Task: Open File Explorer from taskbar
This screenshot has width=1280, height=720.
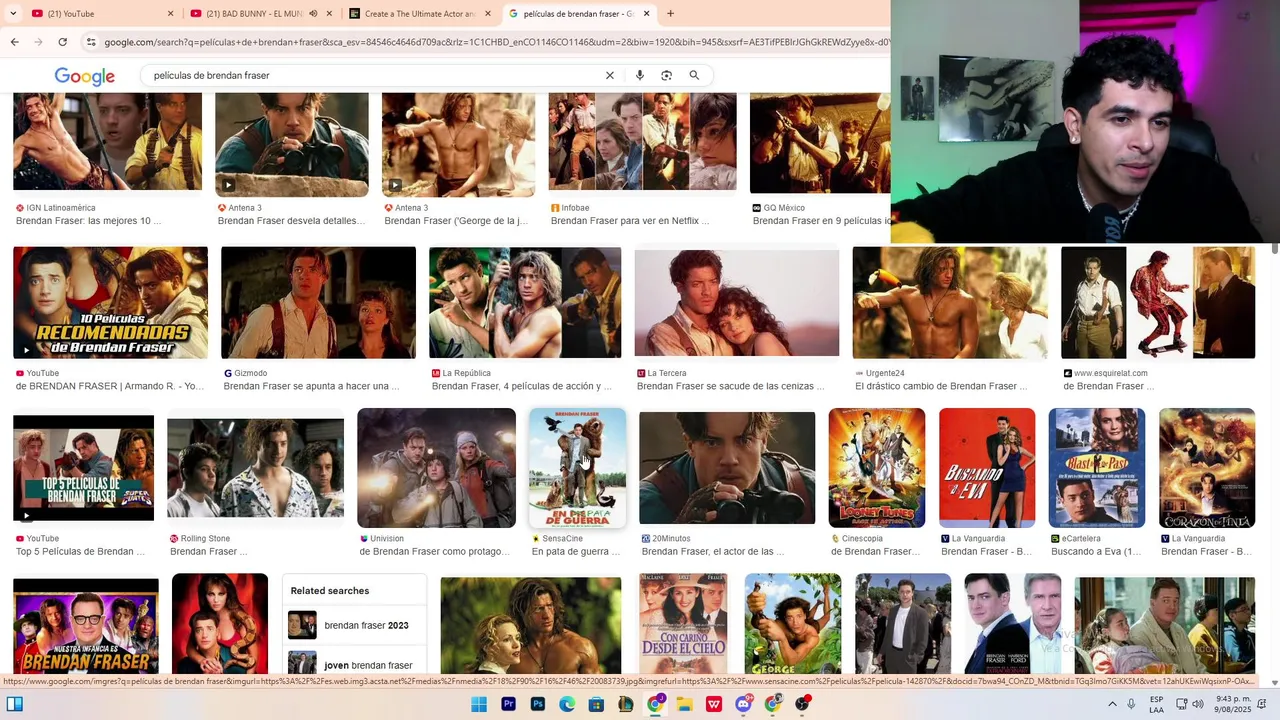Action: 684,704
